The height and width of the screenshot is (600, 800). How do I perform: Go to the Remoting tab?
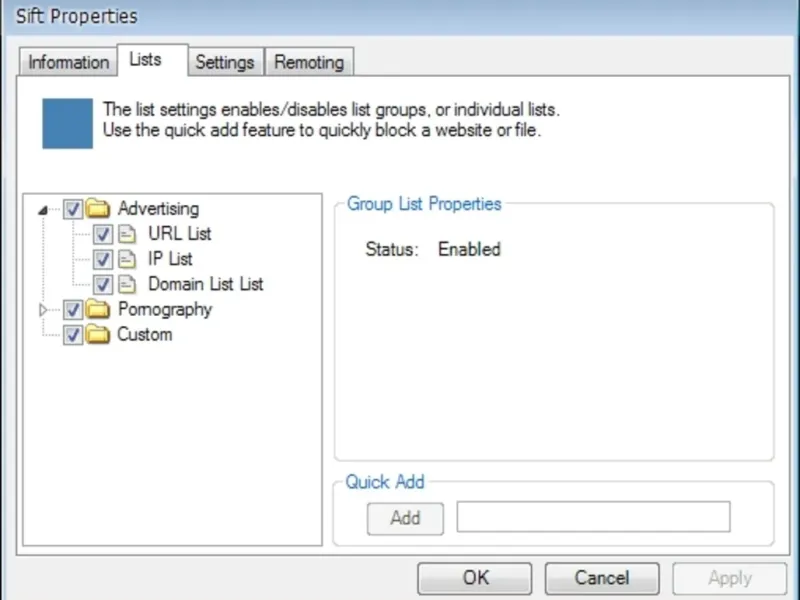click(x=309, y=62)
